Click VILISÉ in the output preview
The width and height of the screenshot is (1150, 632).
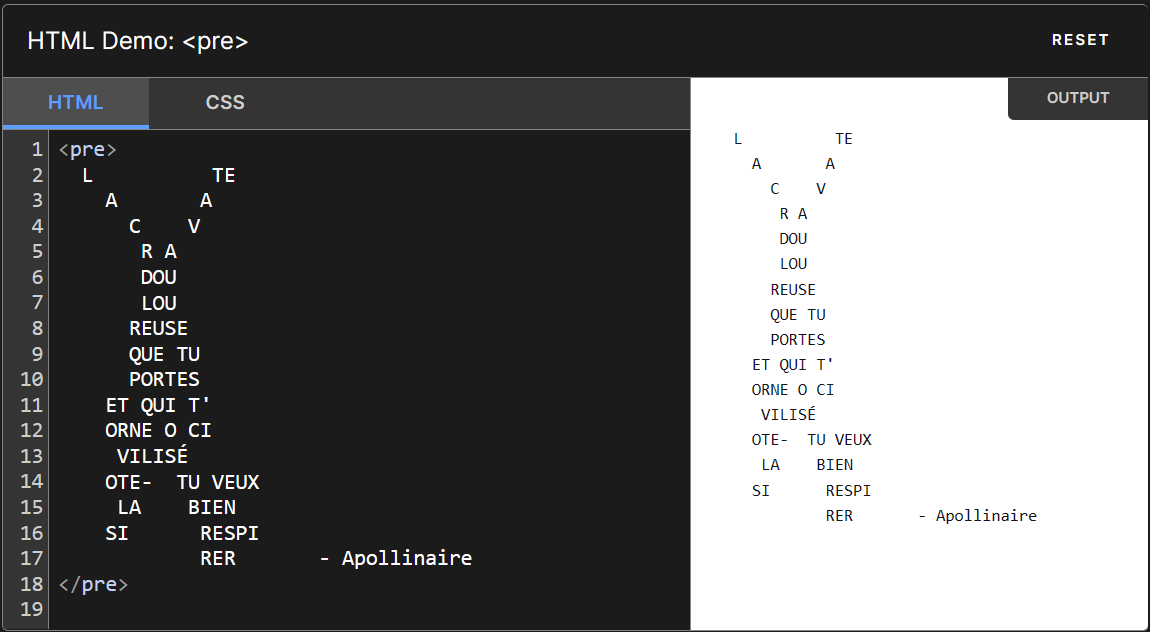pyautogui.click(x=788, y=414)
